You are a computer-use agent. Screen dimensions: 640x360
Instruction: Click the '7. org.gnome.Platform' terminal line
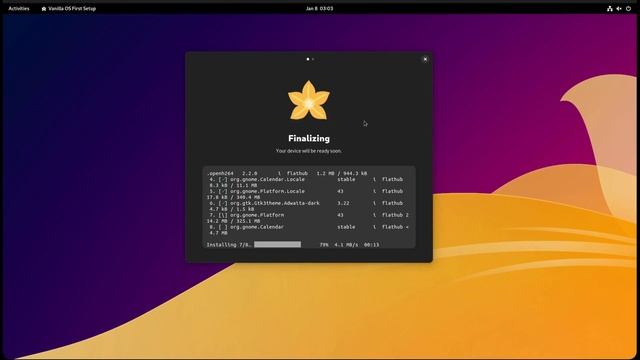coord(309,215)
